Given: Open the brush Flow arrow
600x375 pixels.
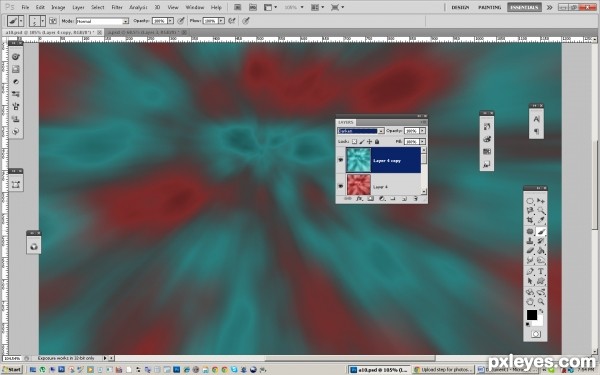Looking at the screenshot, I should click(221, 21).
